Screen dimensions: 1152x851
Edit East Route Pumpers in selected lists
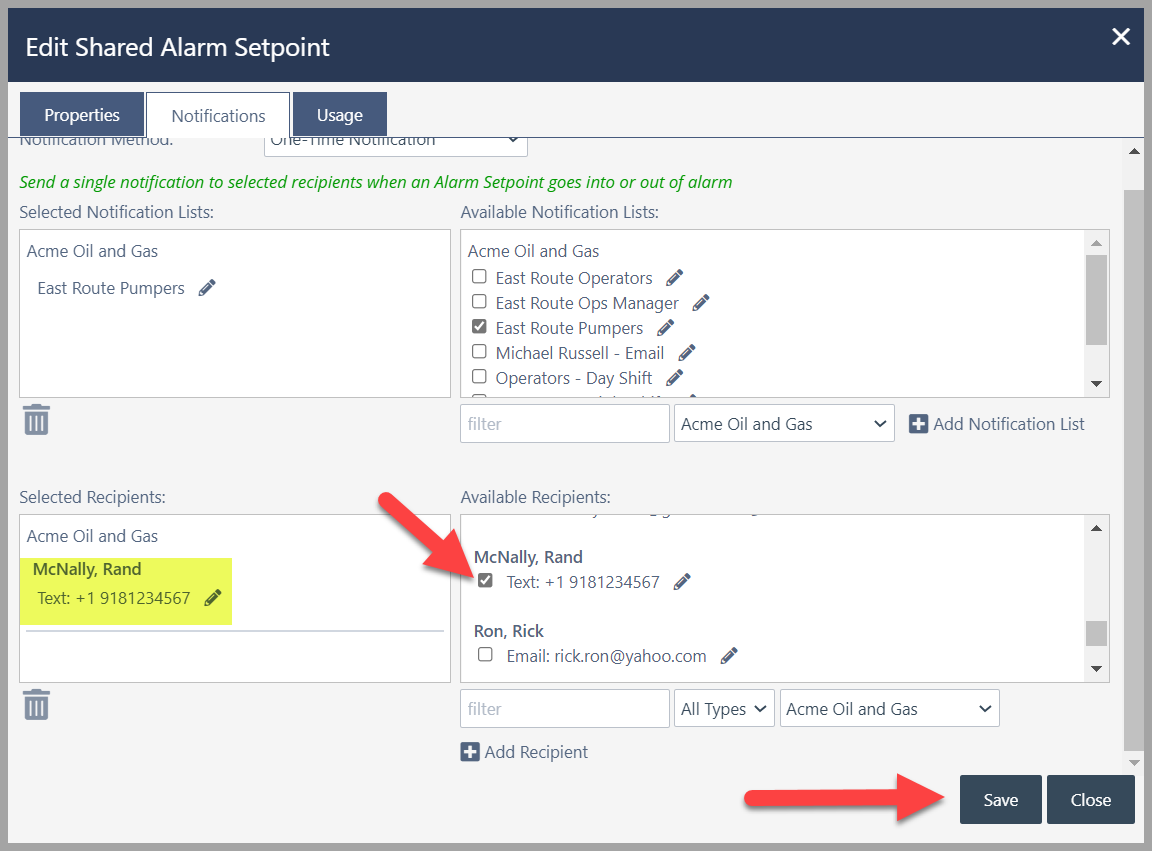pyautogui.click(x=207, y=287)
